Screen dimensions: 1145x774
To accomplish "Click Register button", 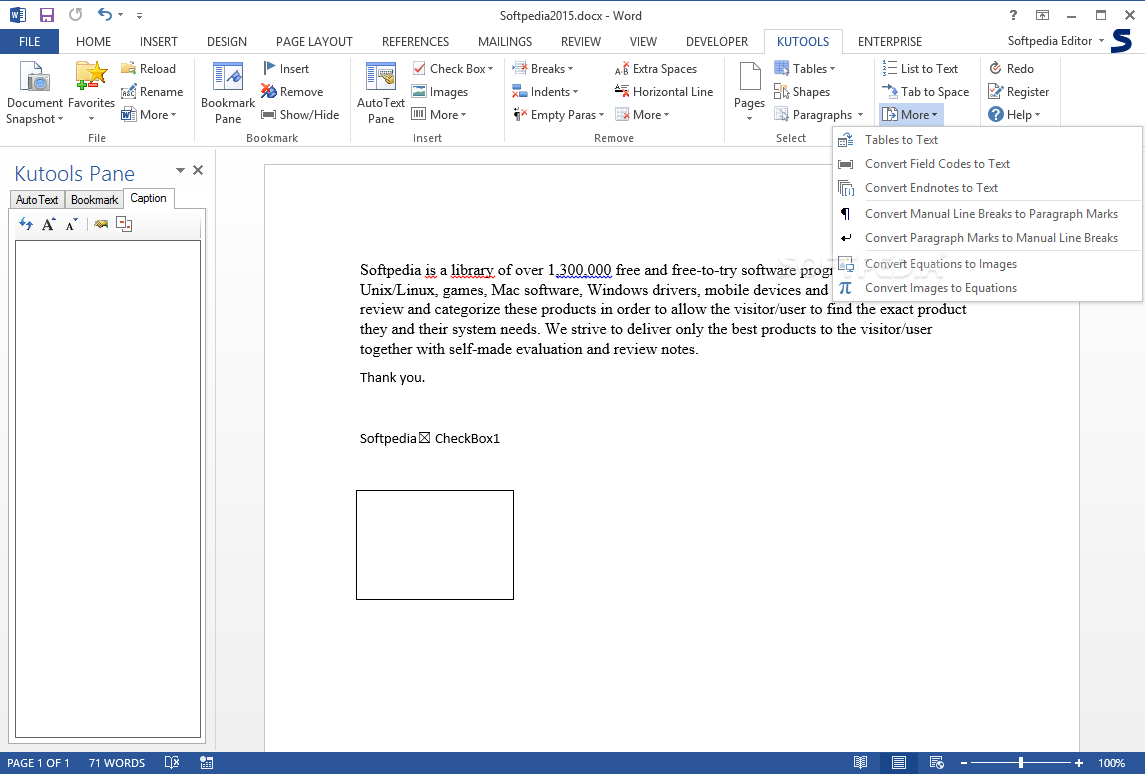I will [x=1019, y=92].
